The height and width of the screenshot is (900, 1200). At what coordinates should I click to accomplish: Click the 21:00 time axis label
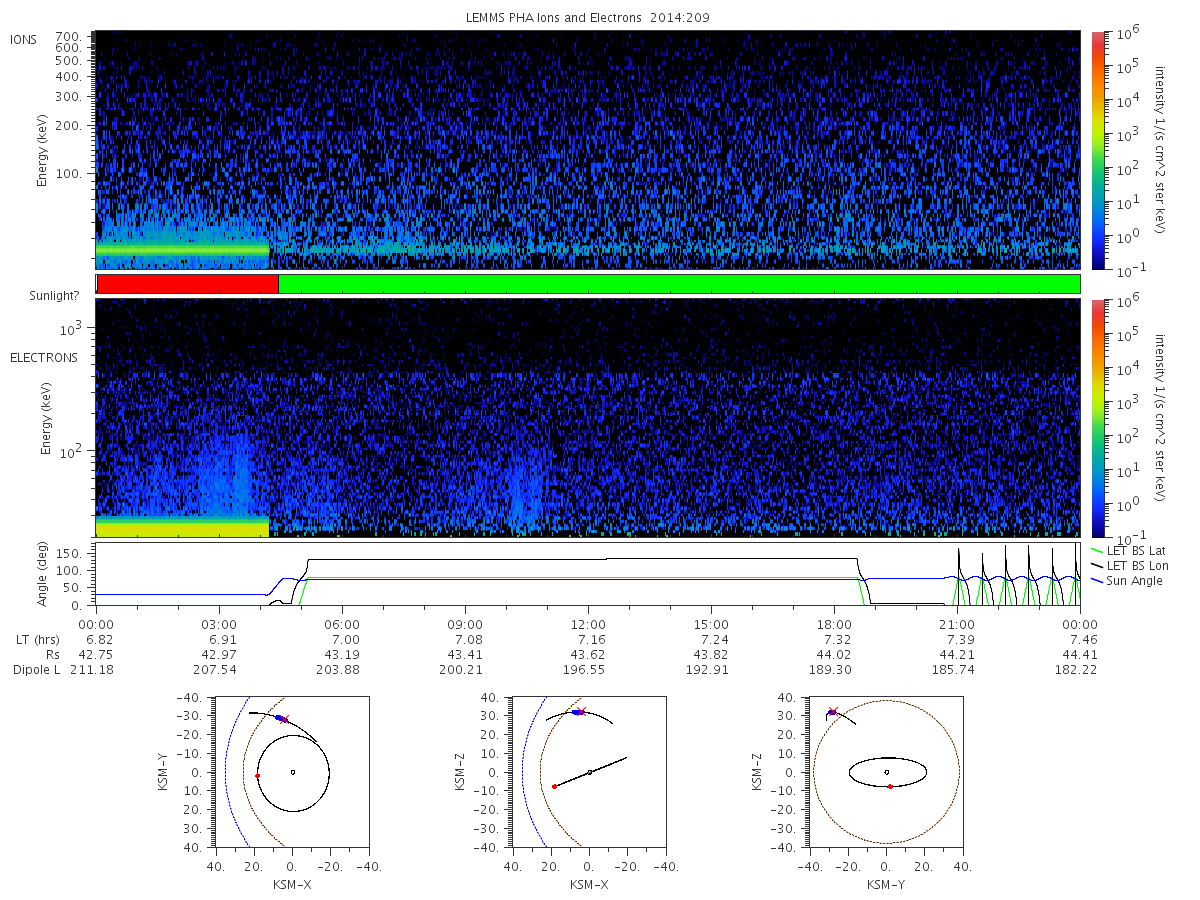[x=957, y=623]
